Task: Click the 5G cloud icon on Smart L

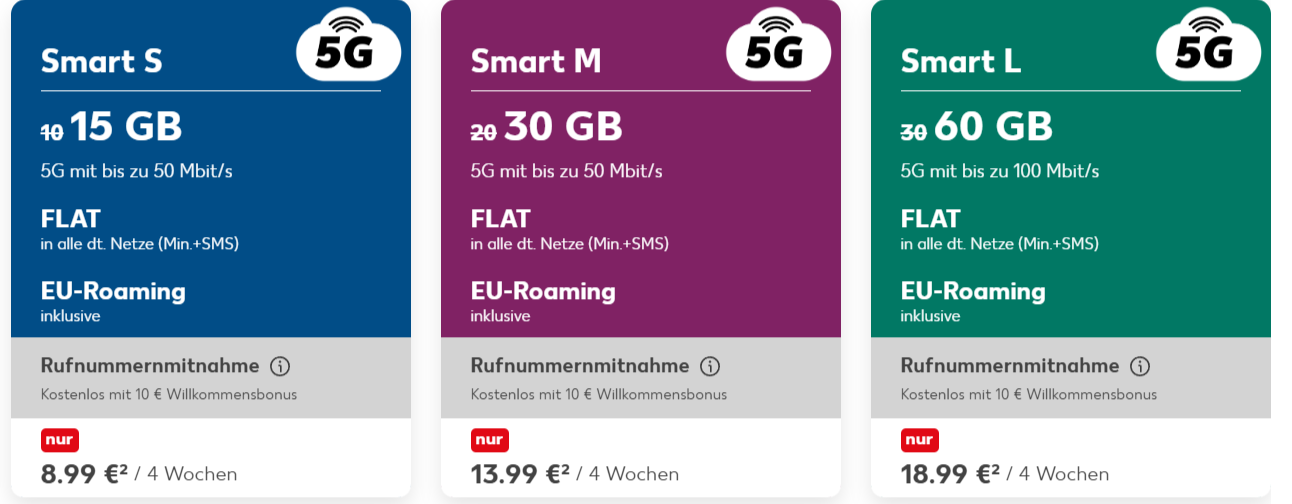Action: tap(1208, 46)
